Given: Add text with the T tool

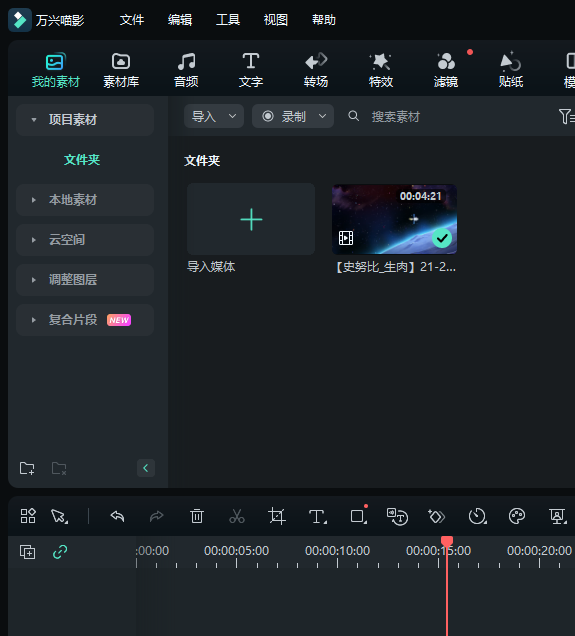Looking at the screenshot, I should (318, 516).
